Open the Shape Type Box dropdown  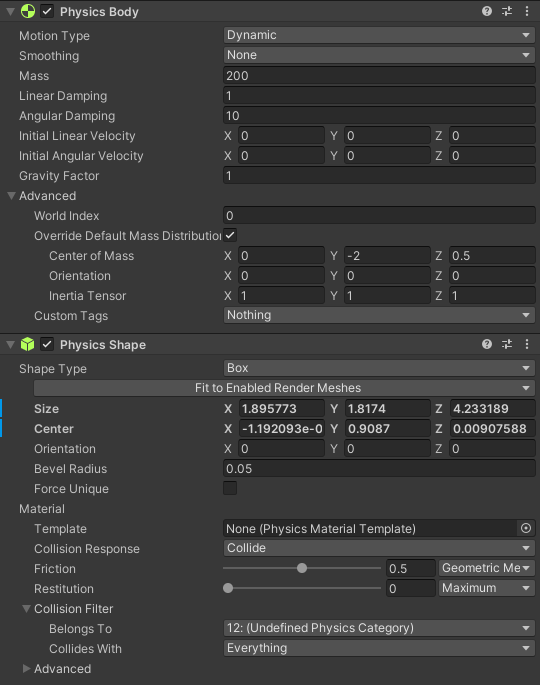click(x=379, y=368)
